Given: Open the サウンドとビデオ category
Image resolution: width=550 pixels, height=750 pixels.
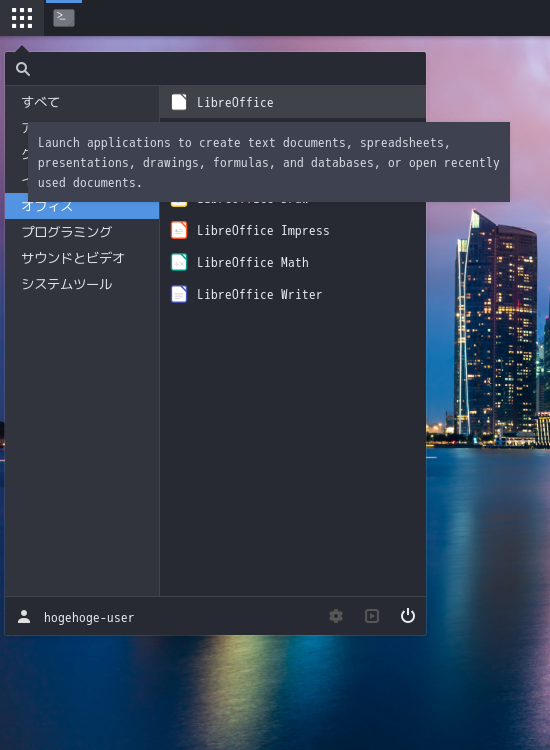Looking at the screenshot, I should 82,258.
